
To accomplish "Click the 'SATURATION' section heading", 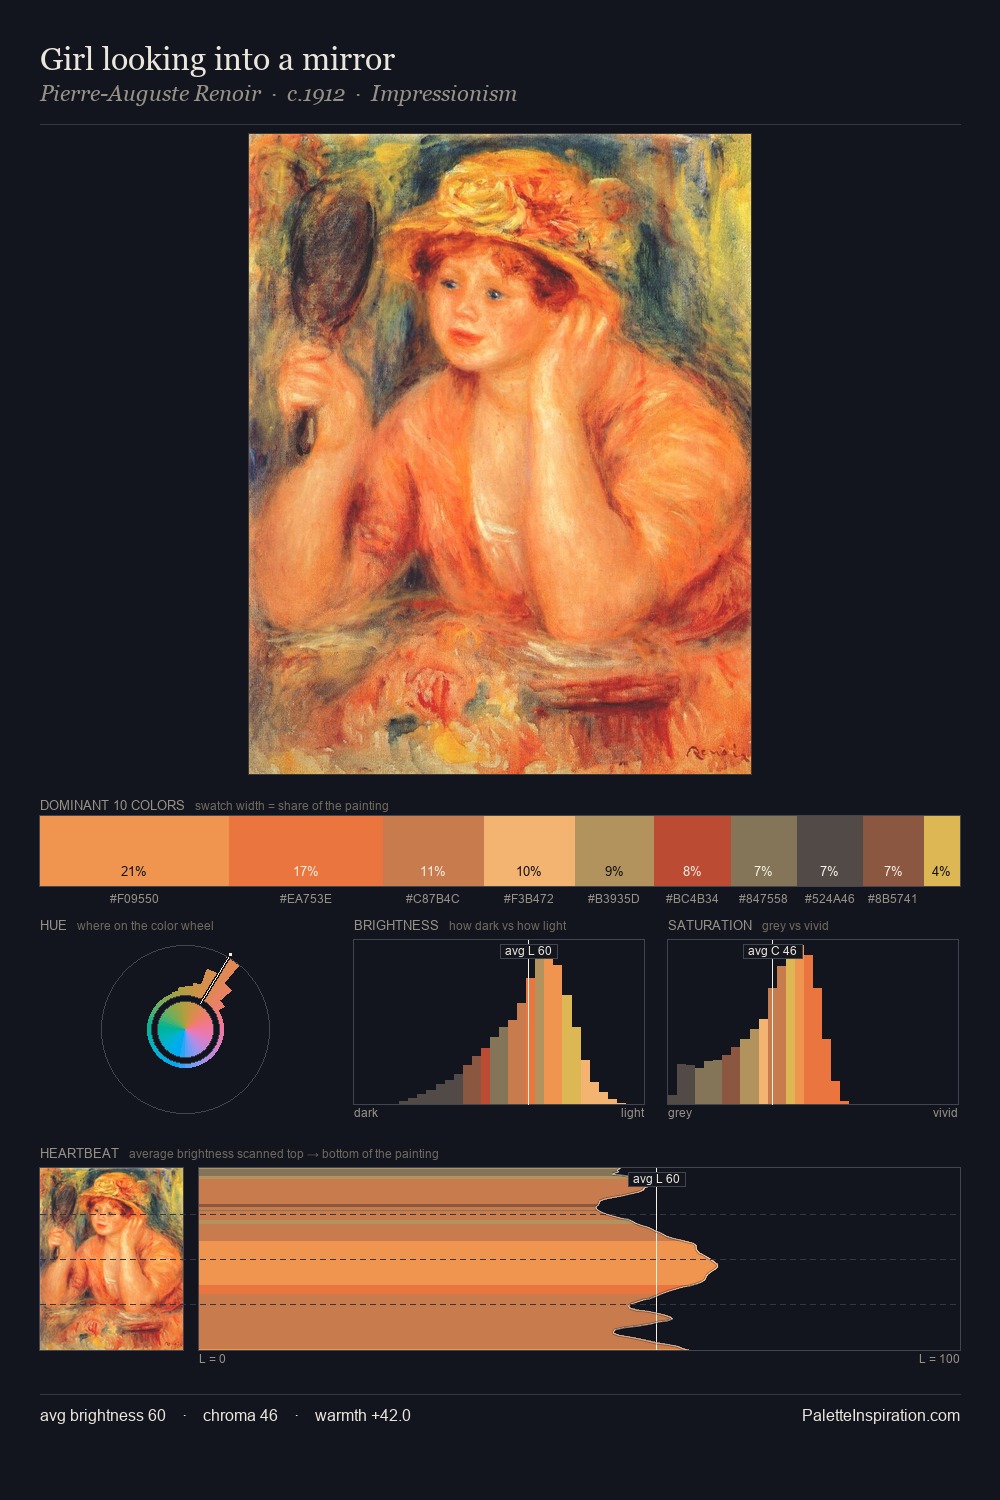I will point(710,925).
